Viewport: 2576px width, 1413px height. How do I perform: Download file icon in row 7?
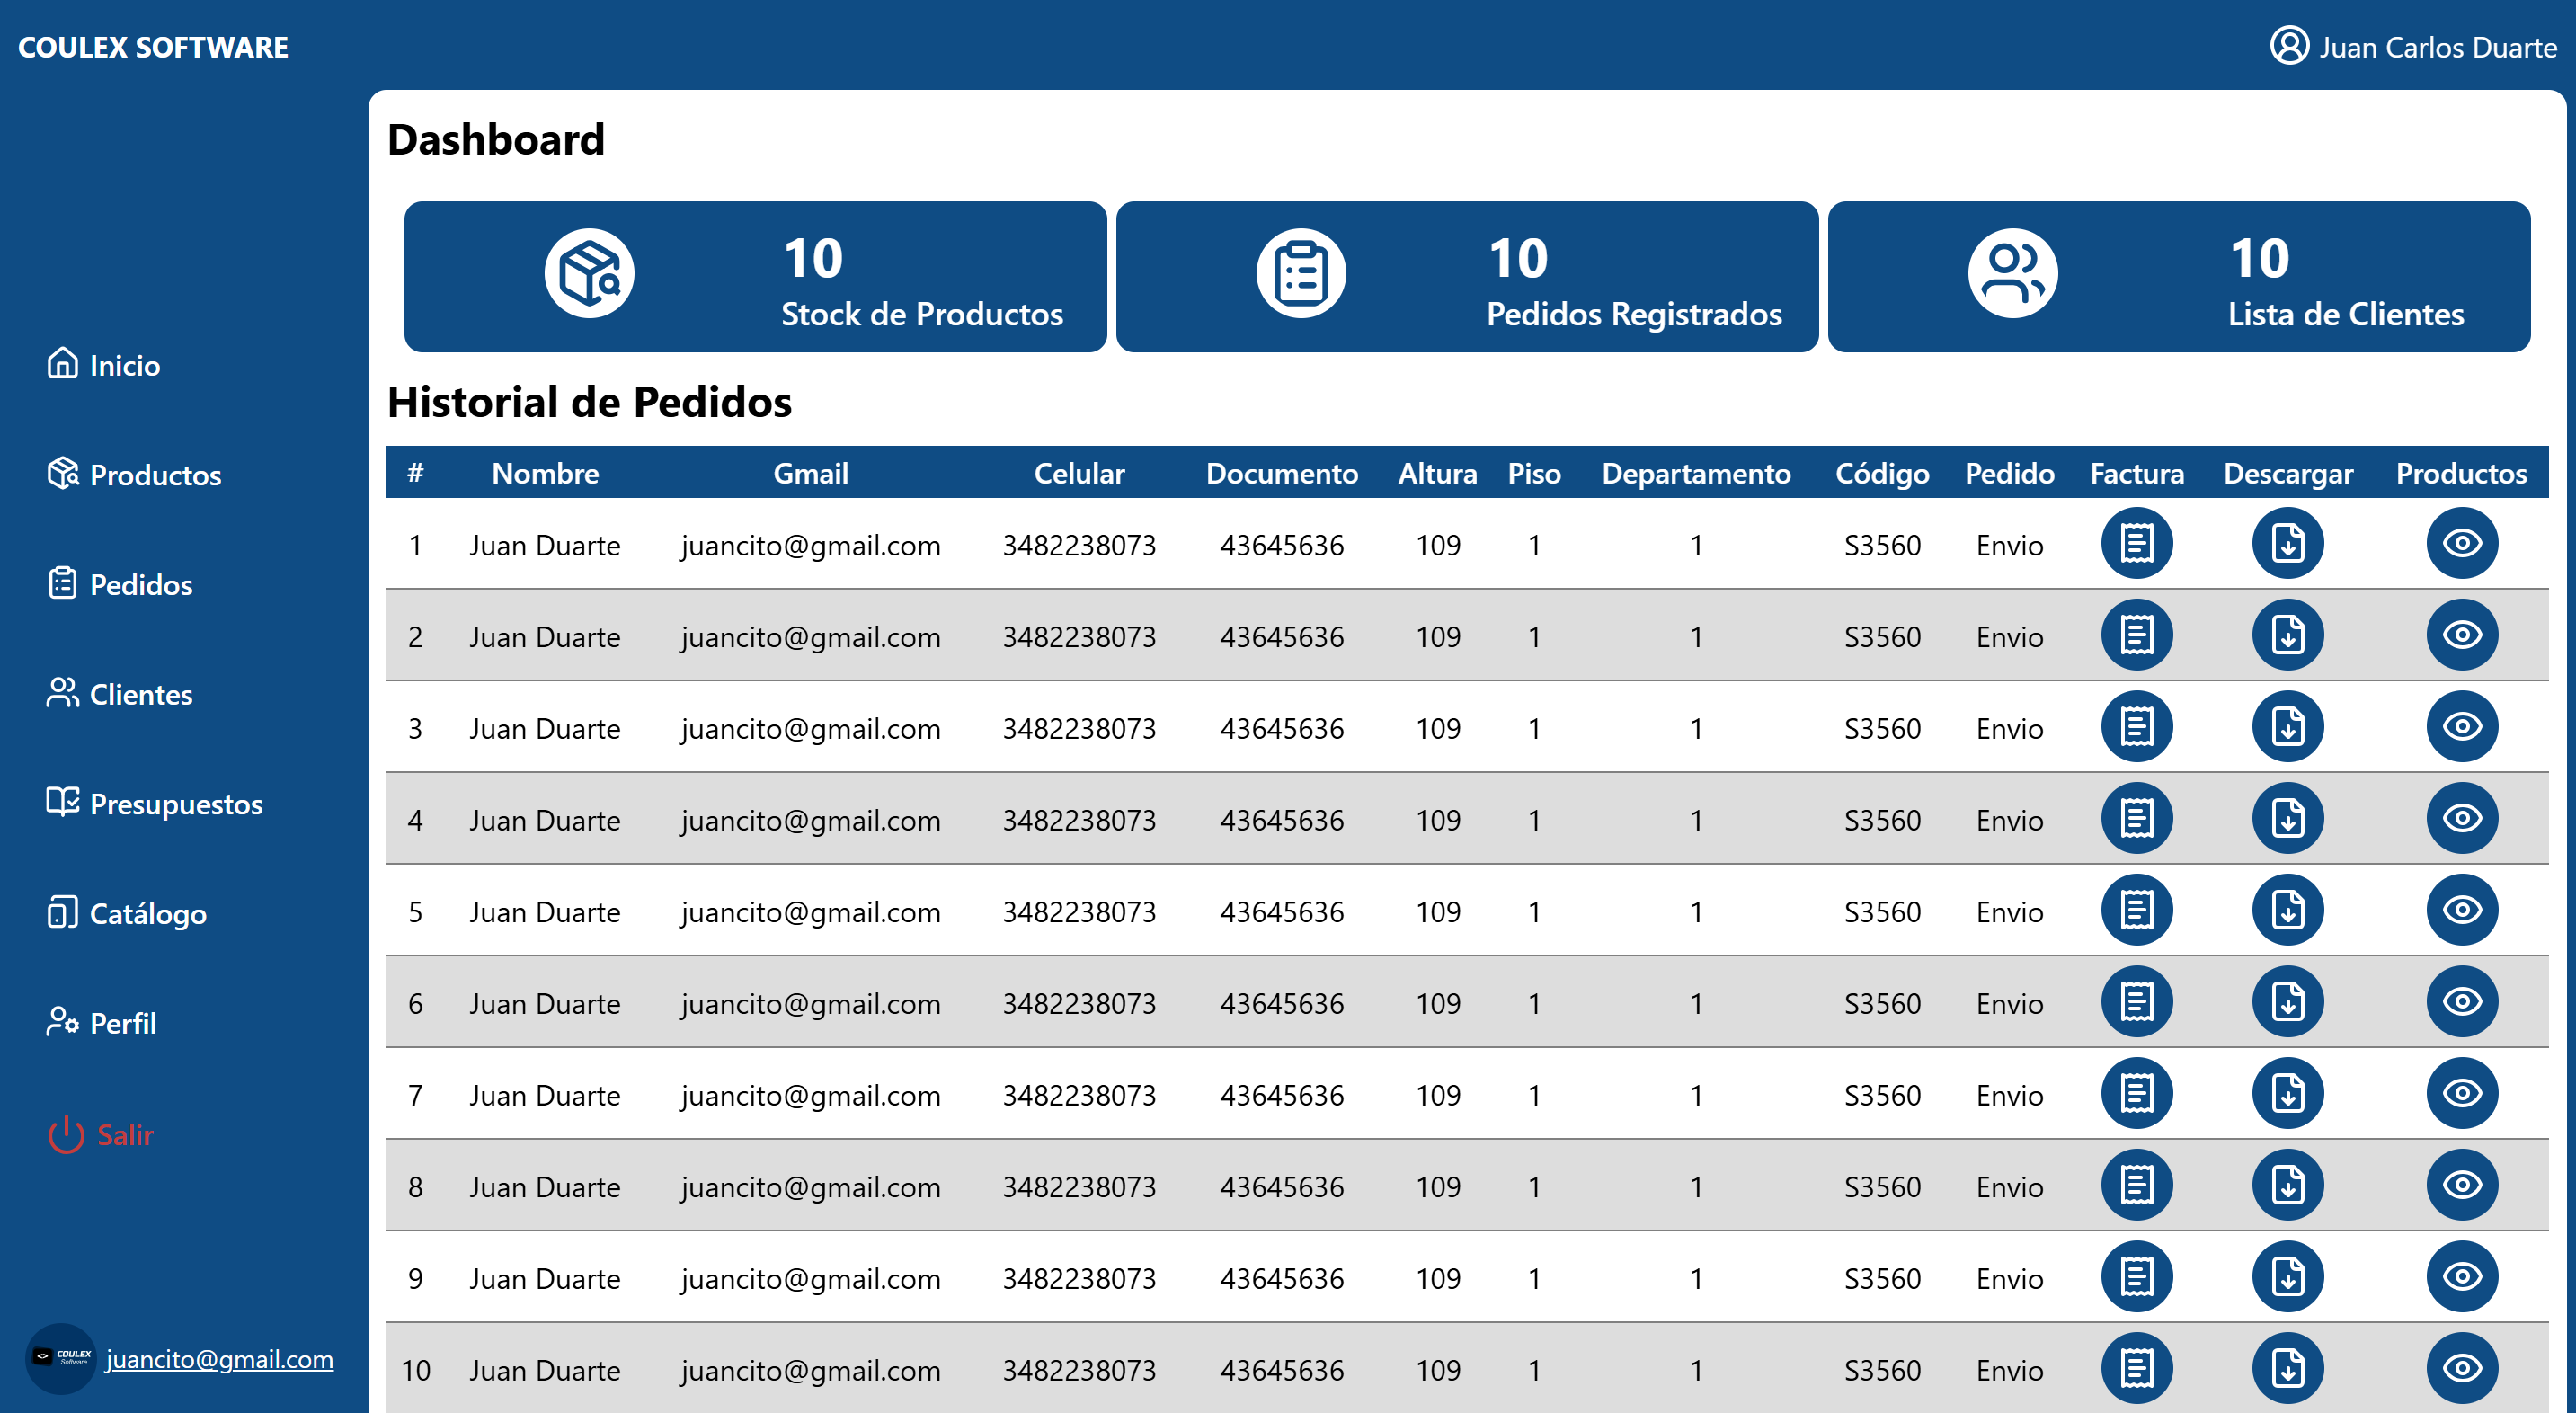tap(2287, 1094)
